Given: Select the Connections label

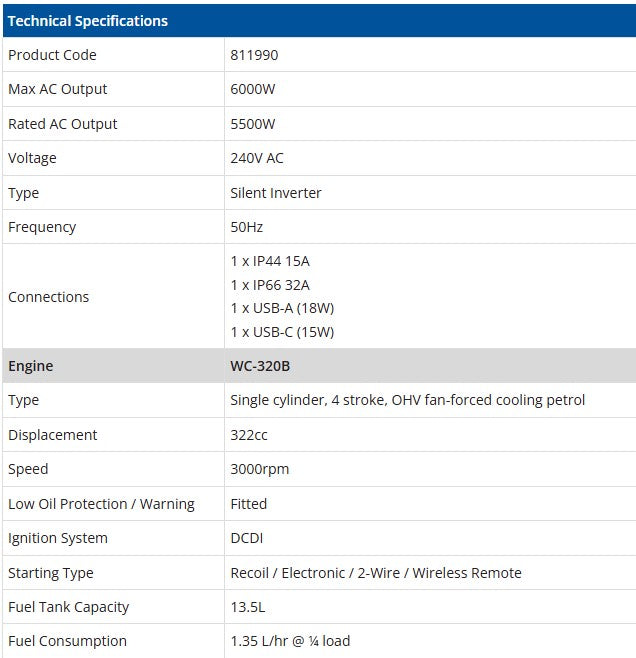Looking at the screenshot, I should click(48, 297).
